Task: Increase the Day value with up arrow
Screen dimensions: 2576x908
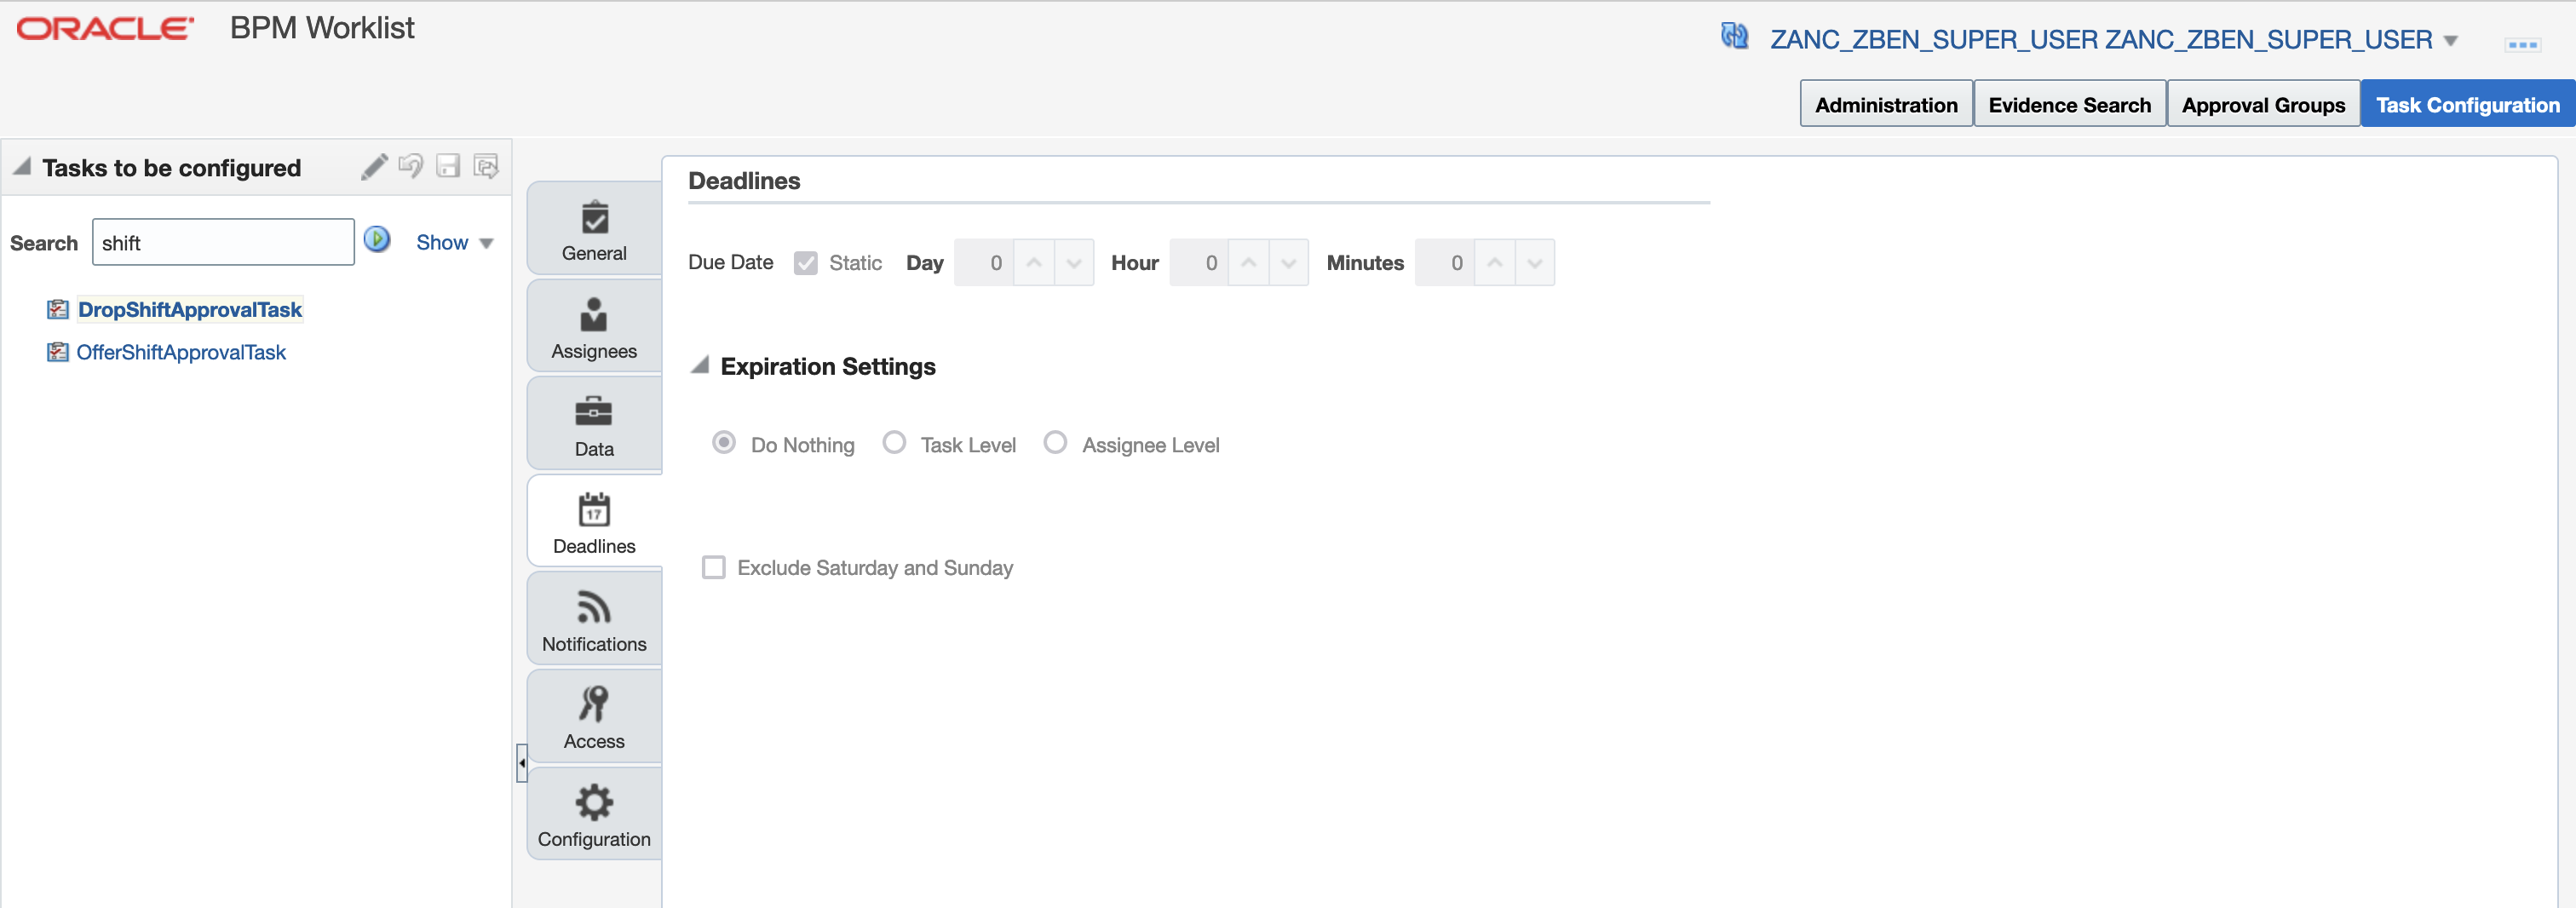Action: click(1034, 263)
